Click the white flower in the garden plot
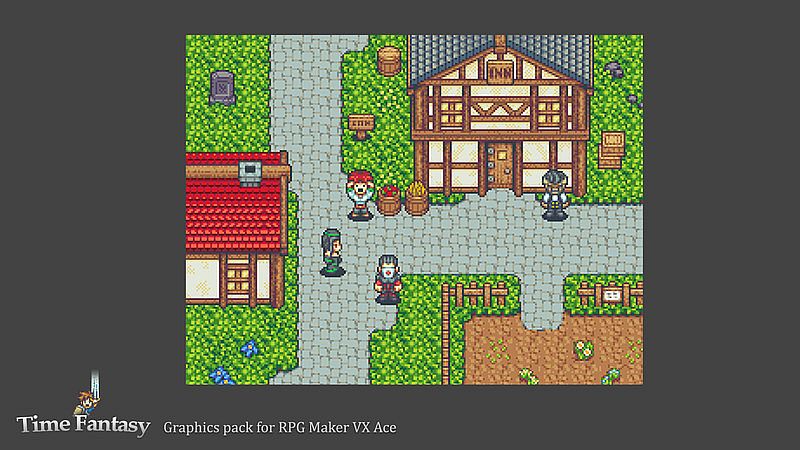Screen dimensions: 800x450 [584, 350]
